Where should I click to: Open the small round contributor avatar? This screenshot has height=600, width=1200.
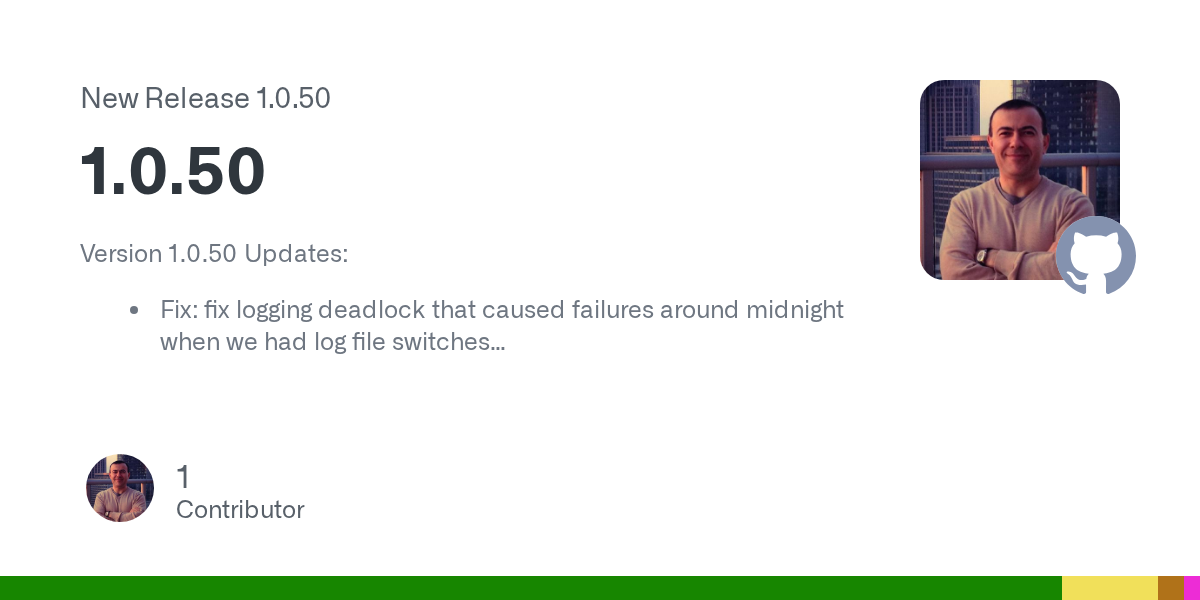[x=120, y=488]
